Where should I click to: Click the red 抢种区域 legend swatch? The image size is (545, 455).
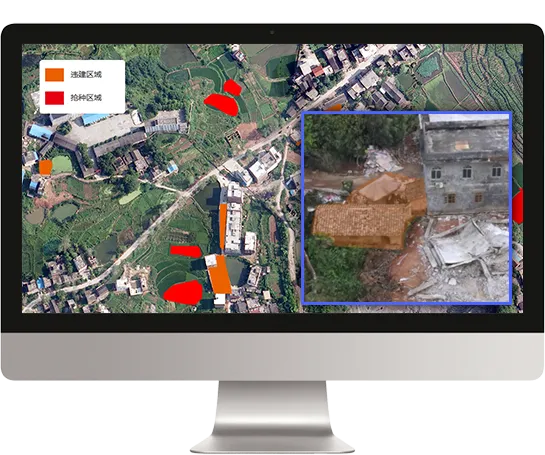pos(55,98)
